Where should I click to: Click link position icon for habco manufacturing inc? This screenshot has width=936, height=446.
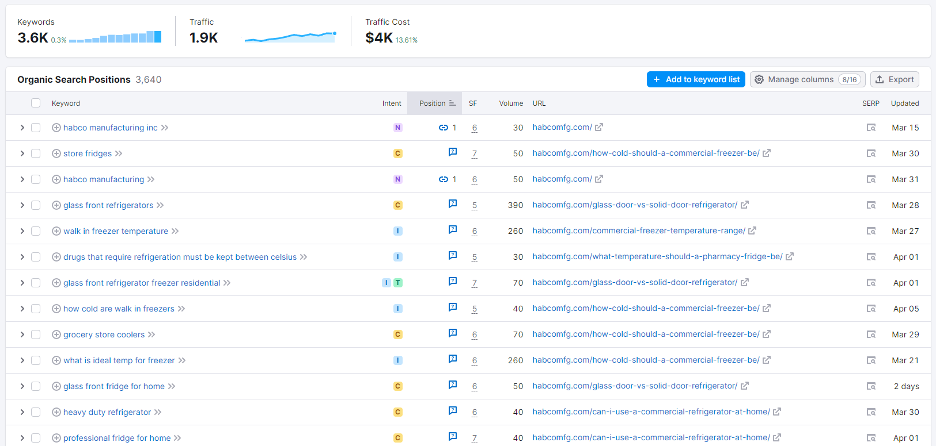point(443,127)
